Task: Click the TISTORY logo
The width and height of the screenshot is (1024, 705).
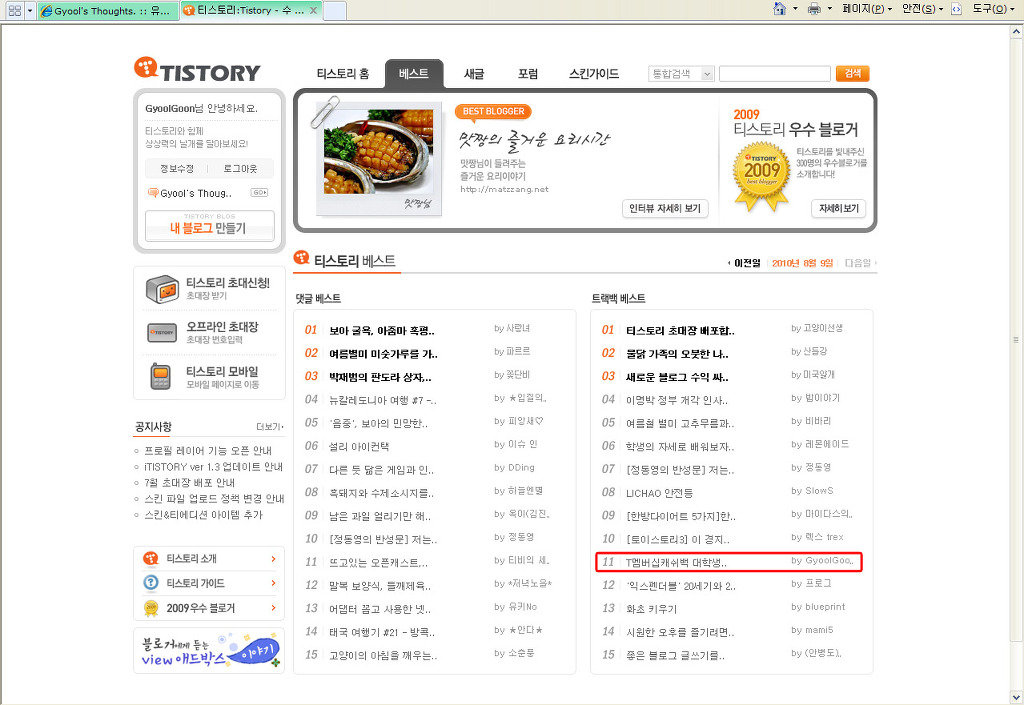Action: [x=197, y=70]
